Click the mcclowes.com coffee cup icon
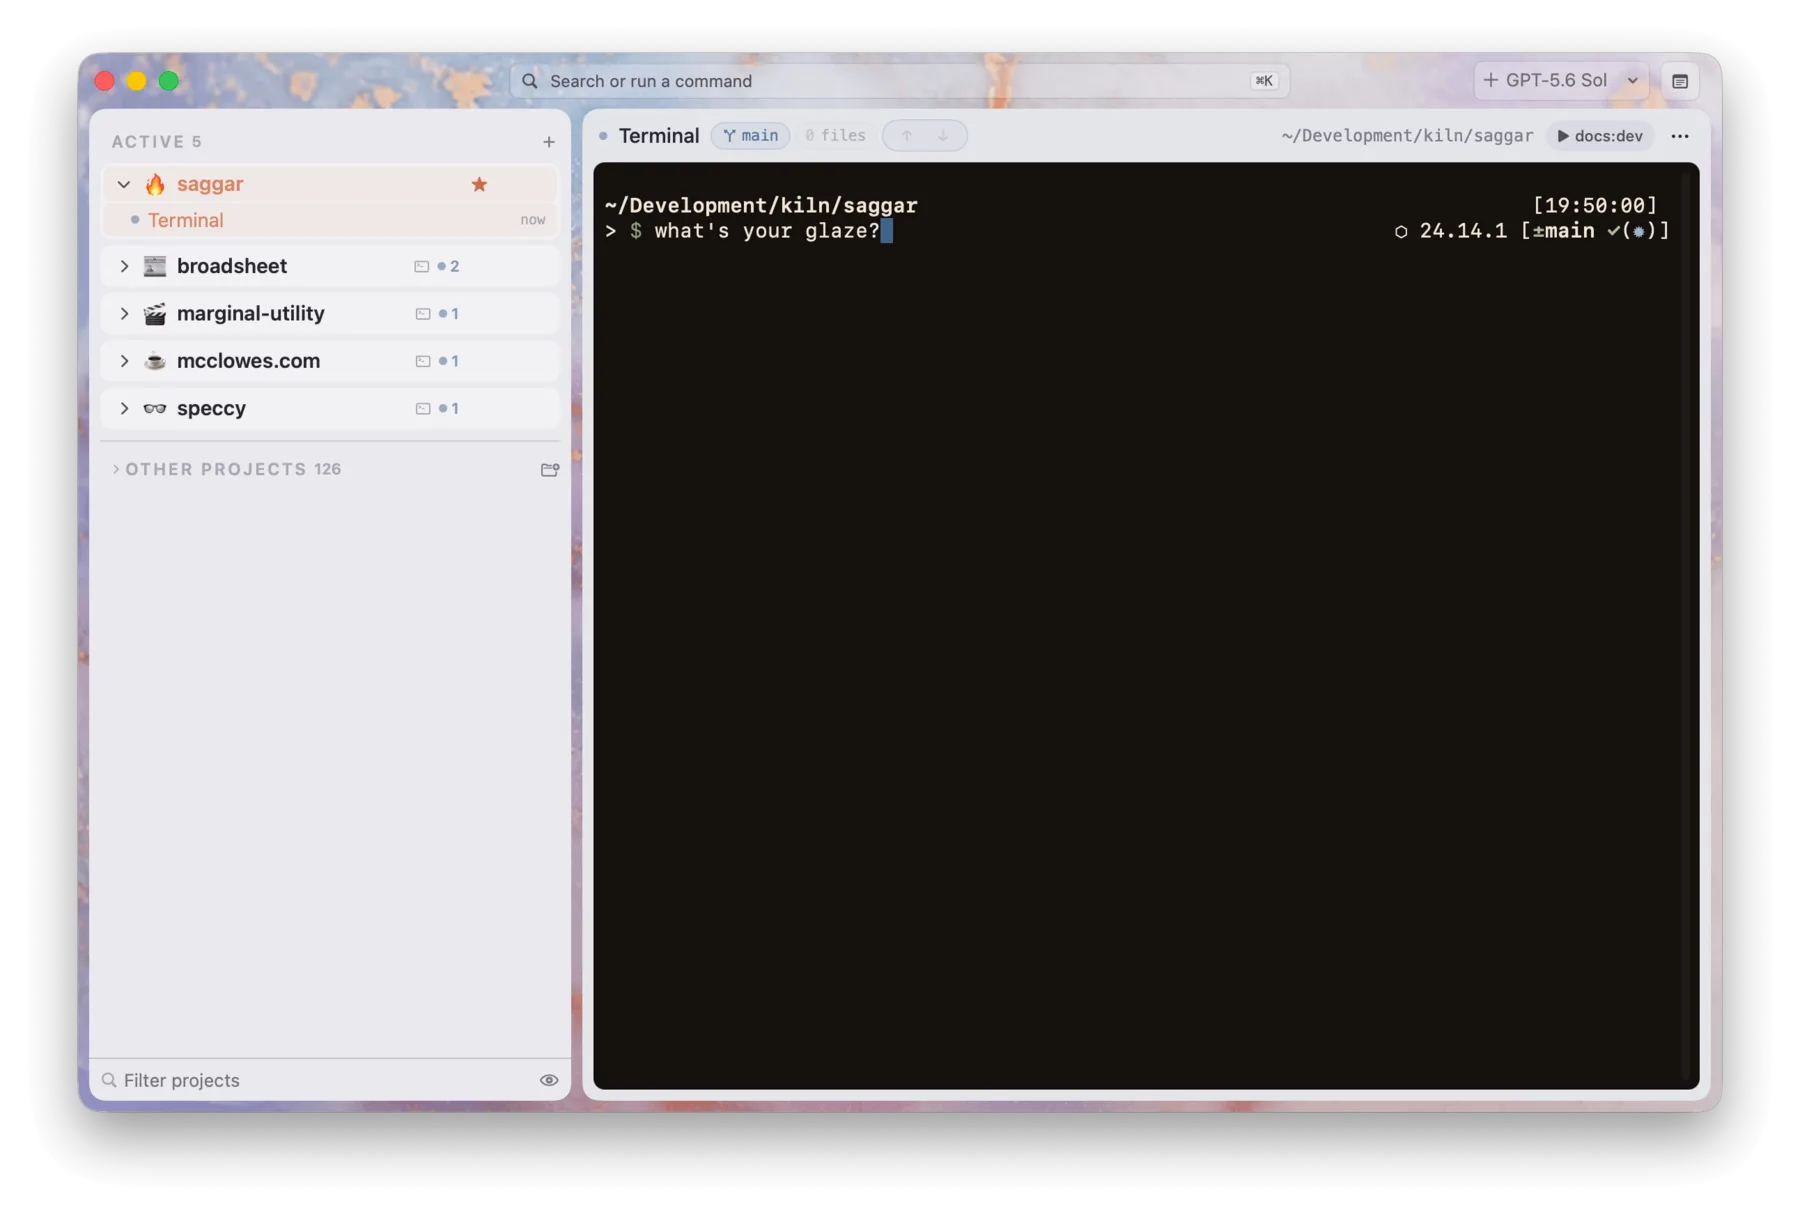Screen dimensions: 1800x1215 point(155,361)
